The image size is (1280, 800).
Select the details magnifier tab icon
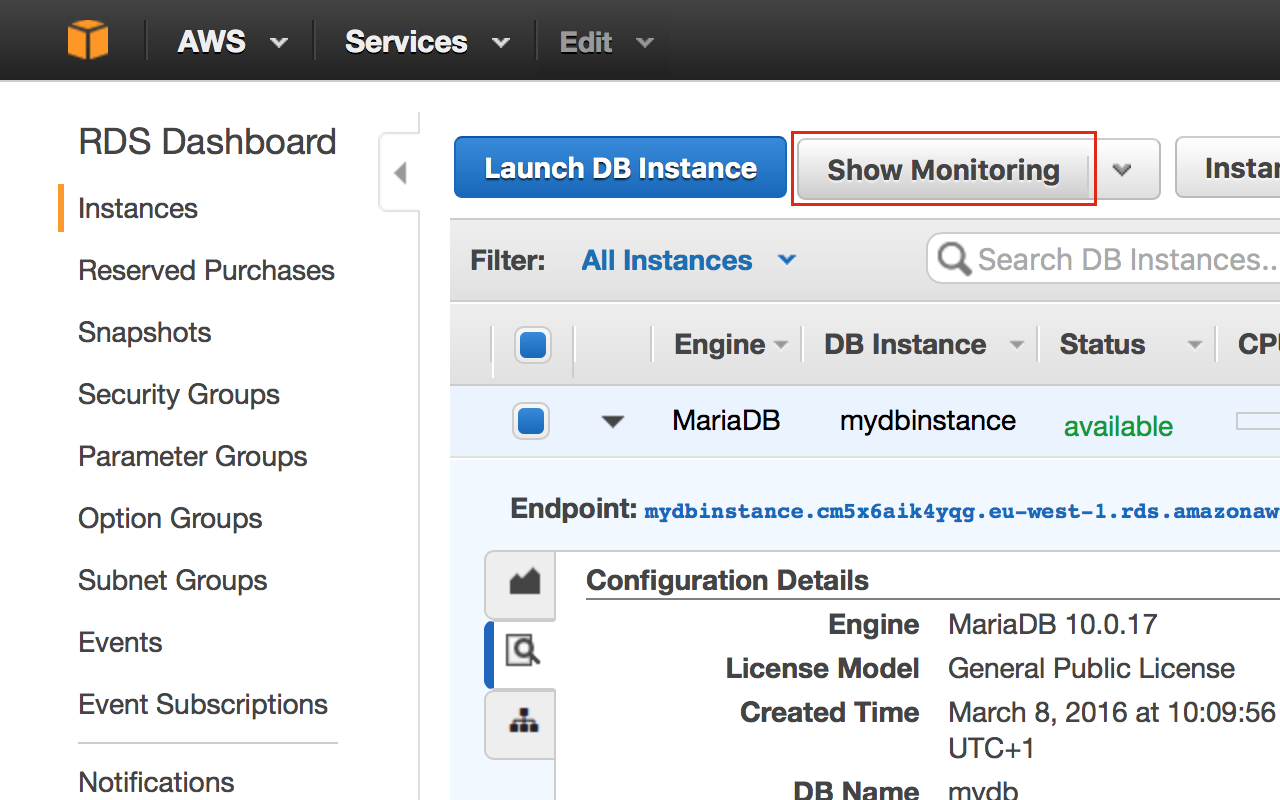[524, 651]
